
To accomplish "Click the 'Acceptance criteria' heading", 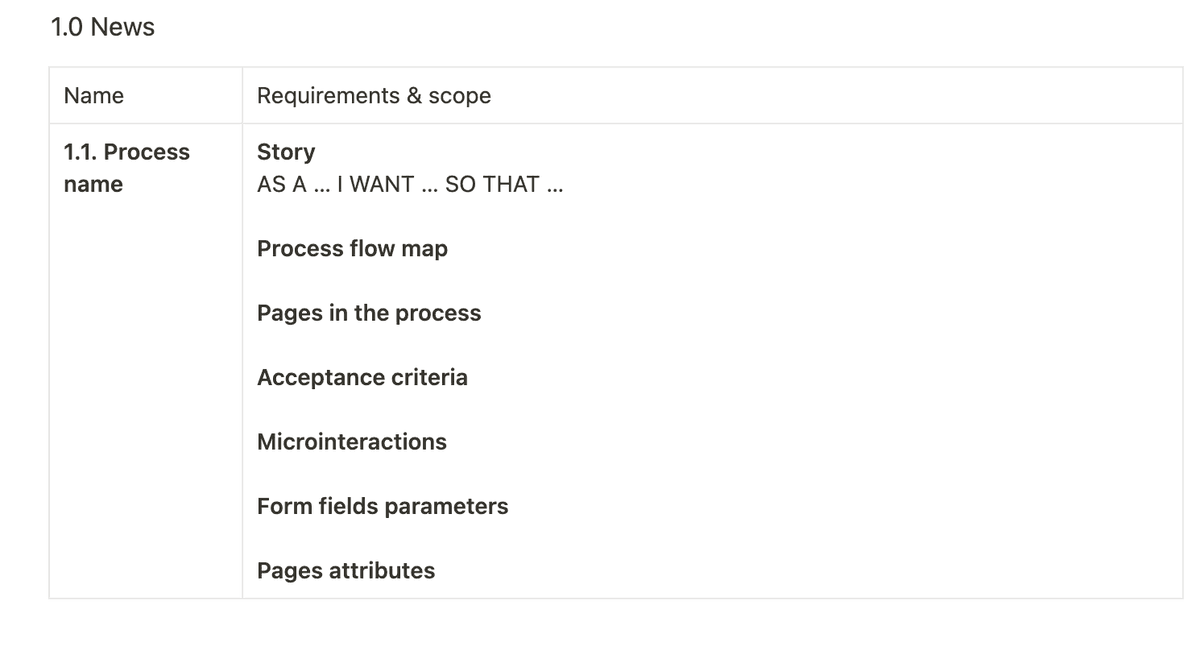I will click(x=362, y=377).
